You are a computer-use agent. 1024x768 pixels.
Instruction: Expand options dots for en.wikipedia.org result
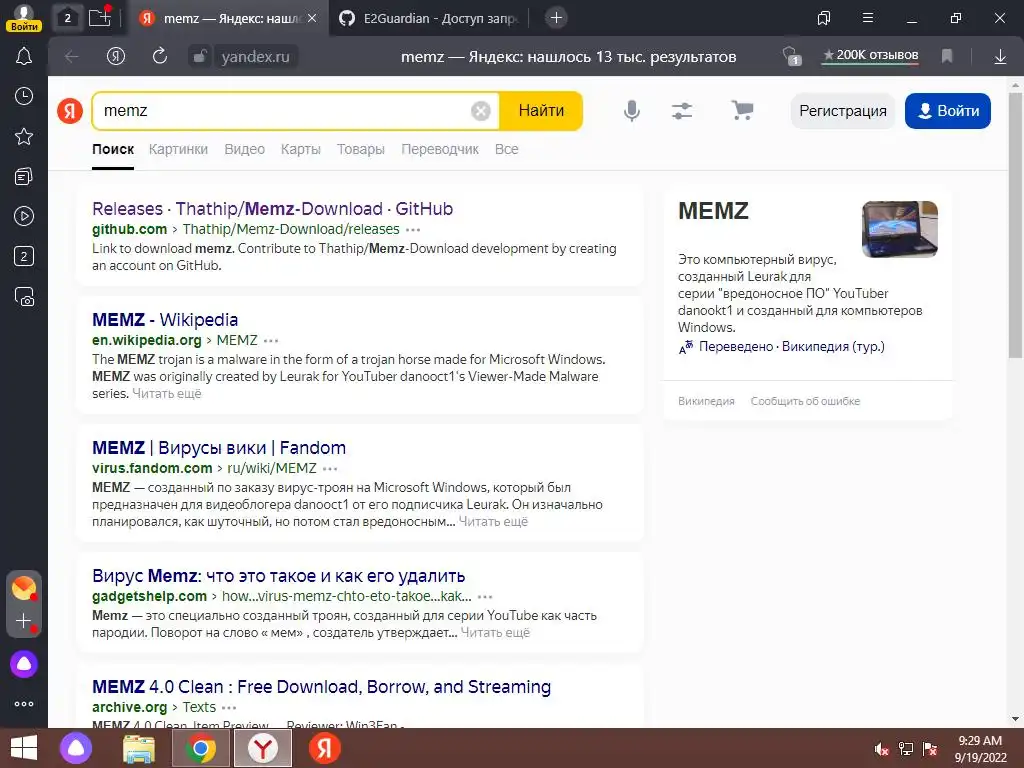click(271, 341)
